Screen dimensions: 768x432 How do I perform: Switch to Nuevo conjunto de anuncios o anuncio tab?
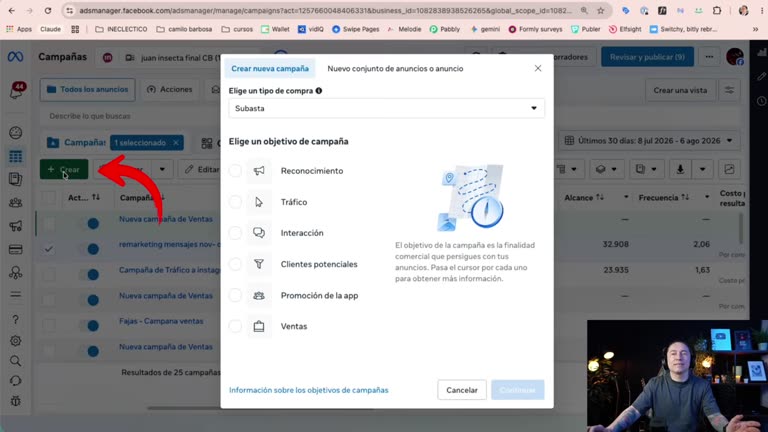coord(395,69)
